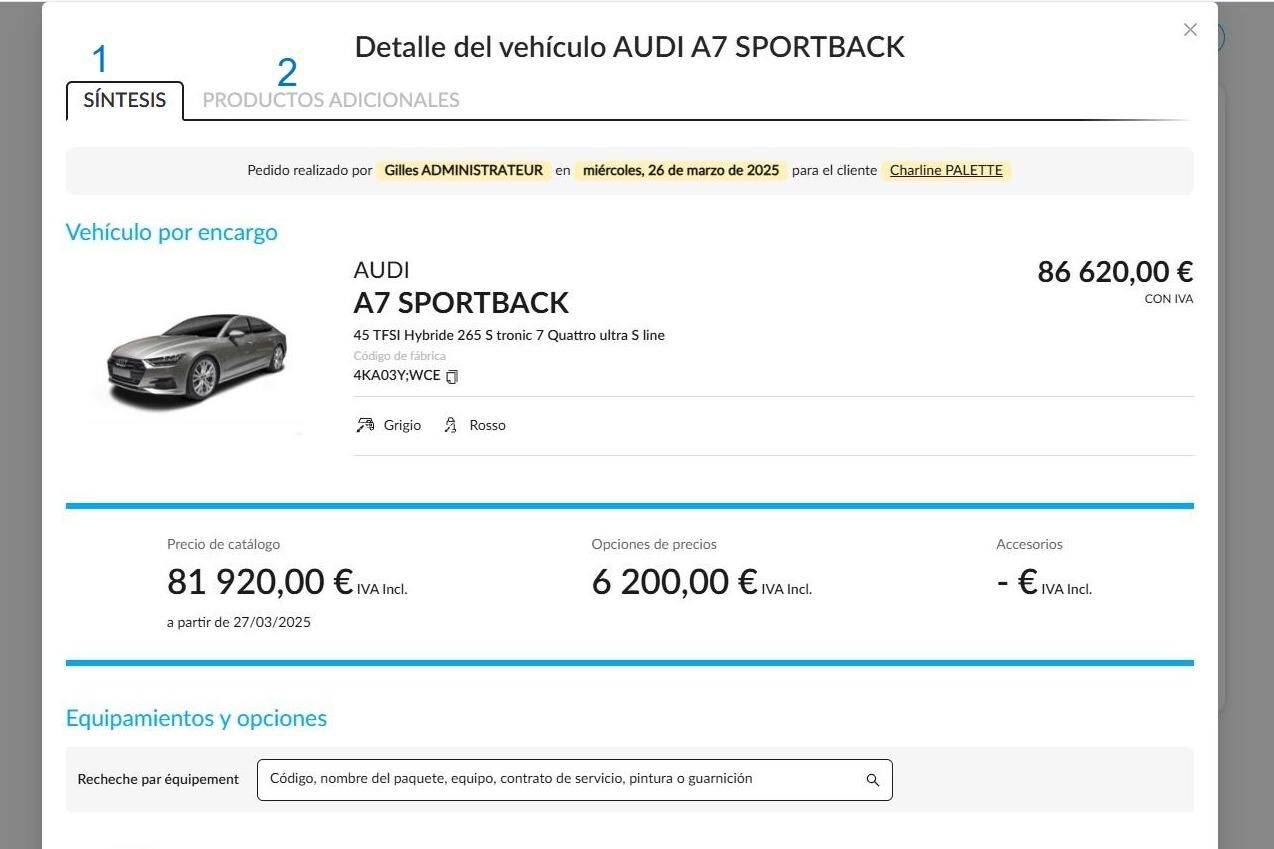This screenshot has height=849, width=1274.
Task: Click the options price 6 200,00 €
Action: [675, 582]
